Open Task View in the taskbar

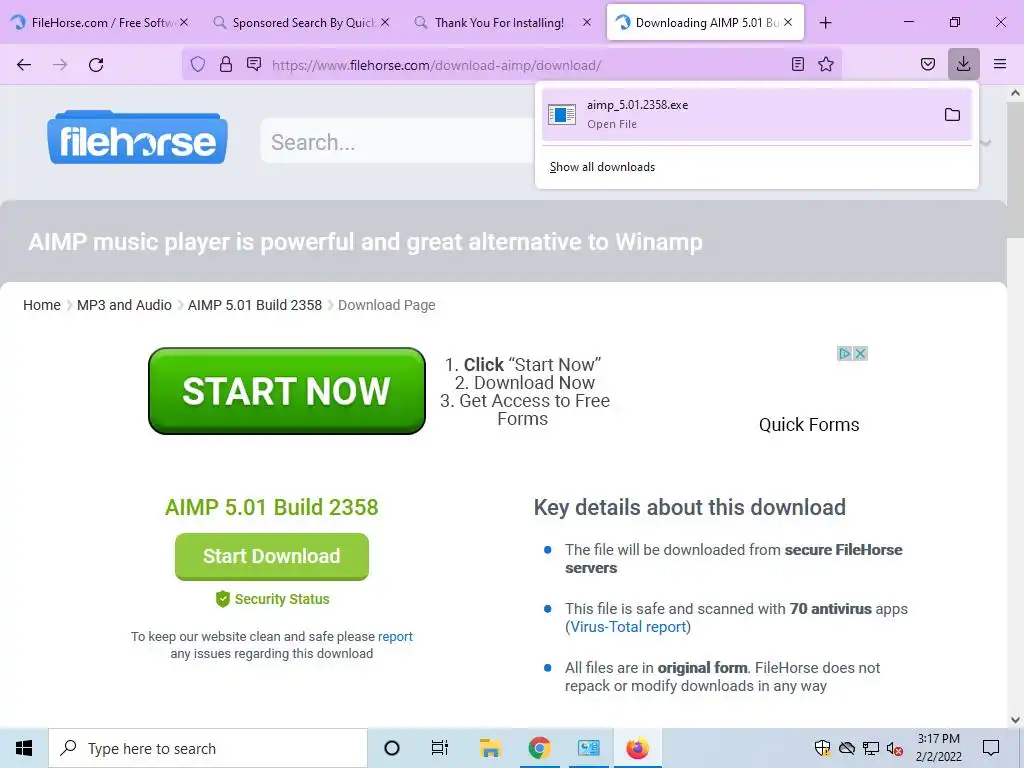[440, 748]
